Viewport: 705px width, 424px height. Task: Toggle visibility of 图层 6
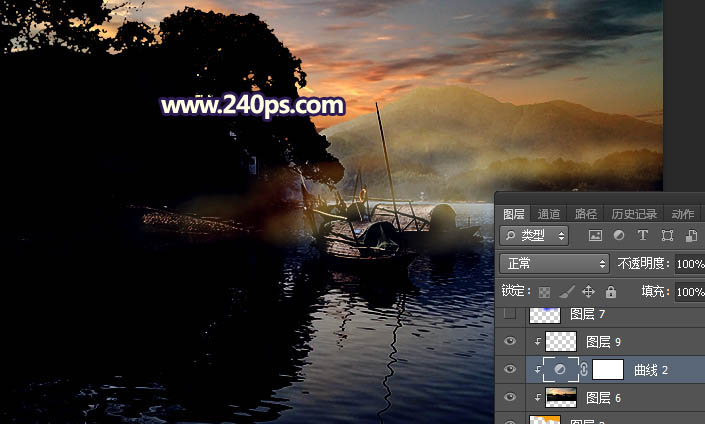pos(511,398)
